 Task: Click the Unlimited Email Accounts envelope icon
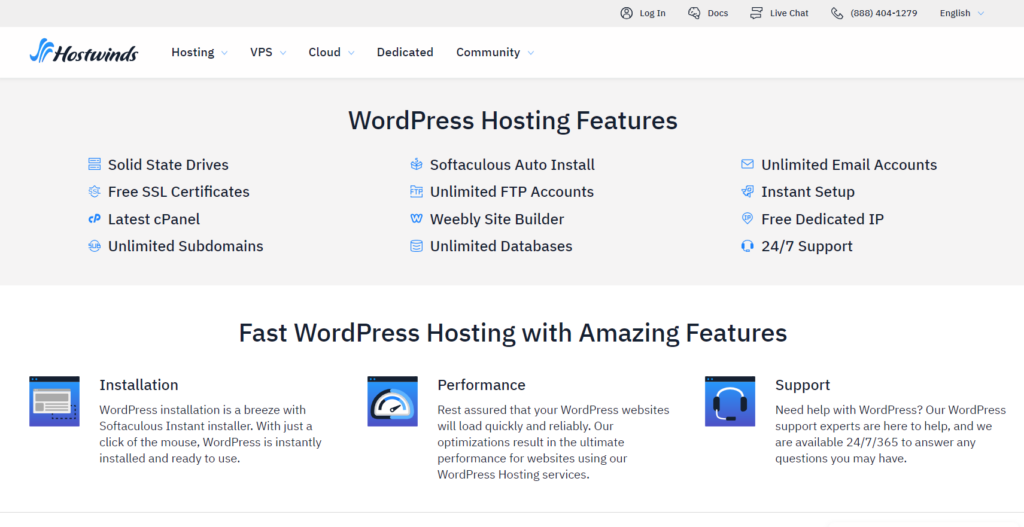point(747,164)
